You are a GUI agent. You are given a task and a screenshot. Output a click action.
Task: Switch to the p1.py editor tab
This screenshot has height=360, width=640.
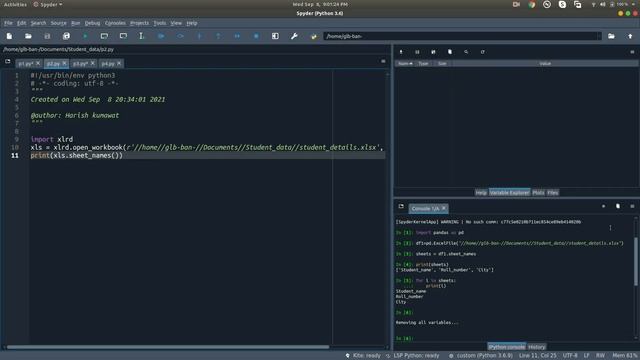[25, 64]
